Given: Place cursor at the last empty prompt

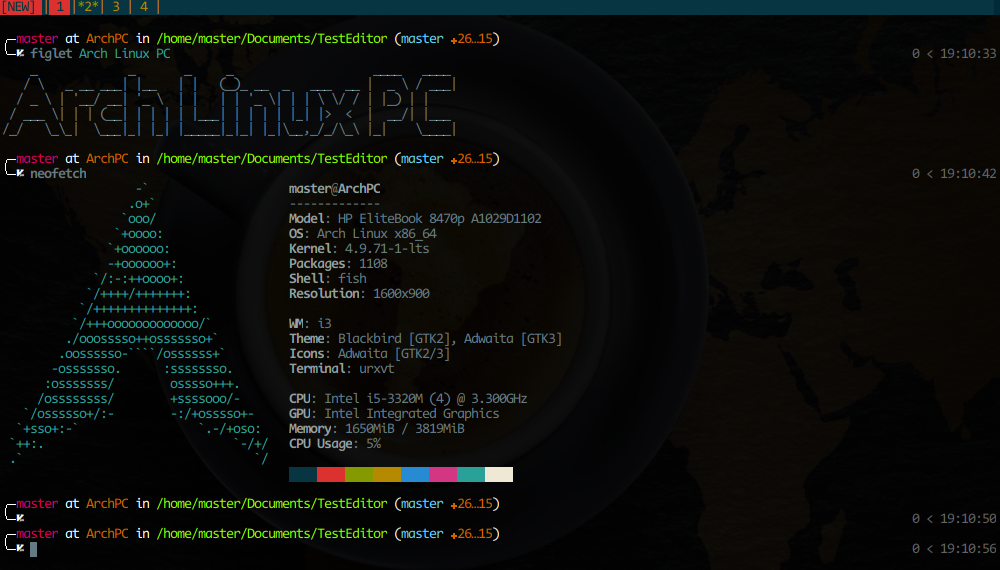Looking at the screenshot, I should (x=33, y=549).
